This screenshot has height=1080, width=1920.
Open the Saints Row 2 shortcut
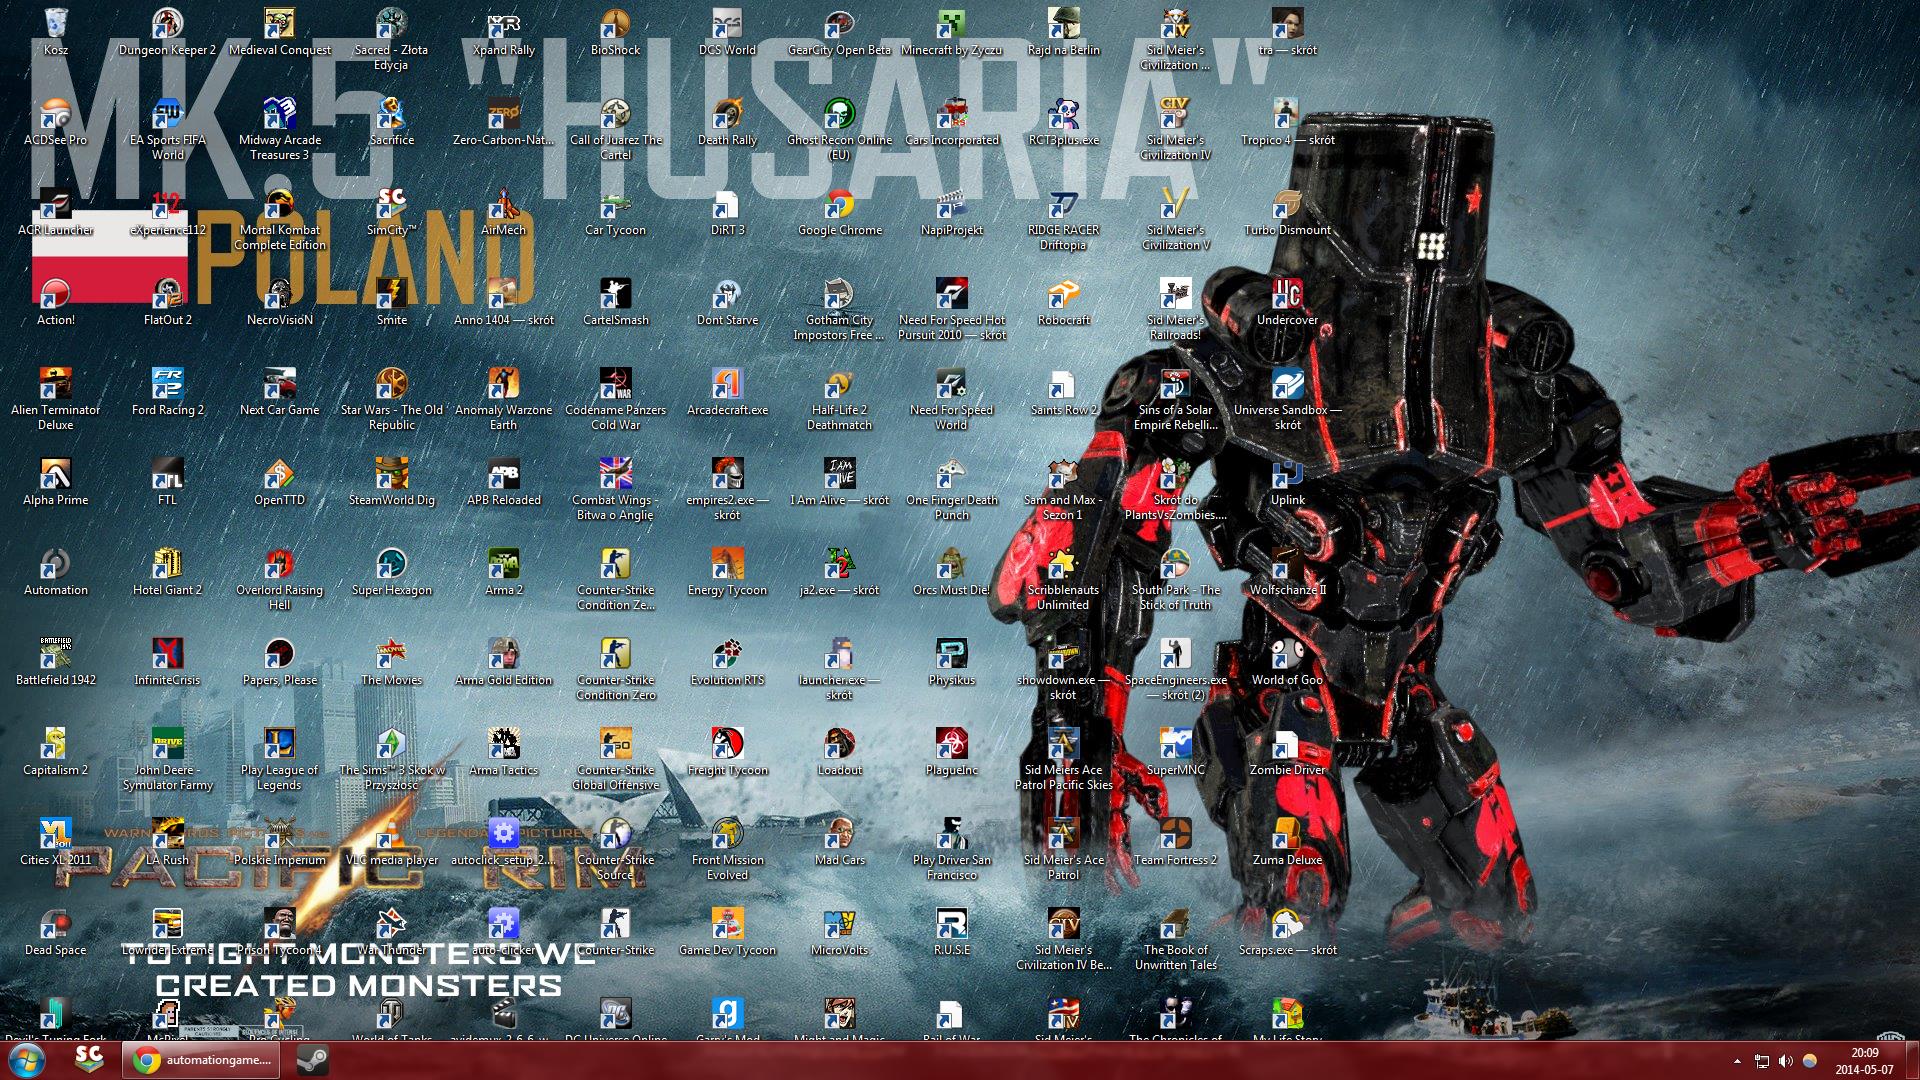pyautogui.click(x=1063, y=391)
